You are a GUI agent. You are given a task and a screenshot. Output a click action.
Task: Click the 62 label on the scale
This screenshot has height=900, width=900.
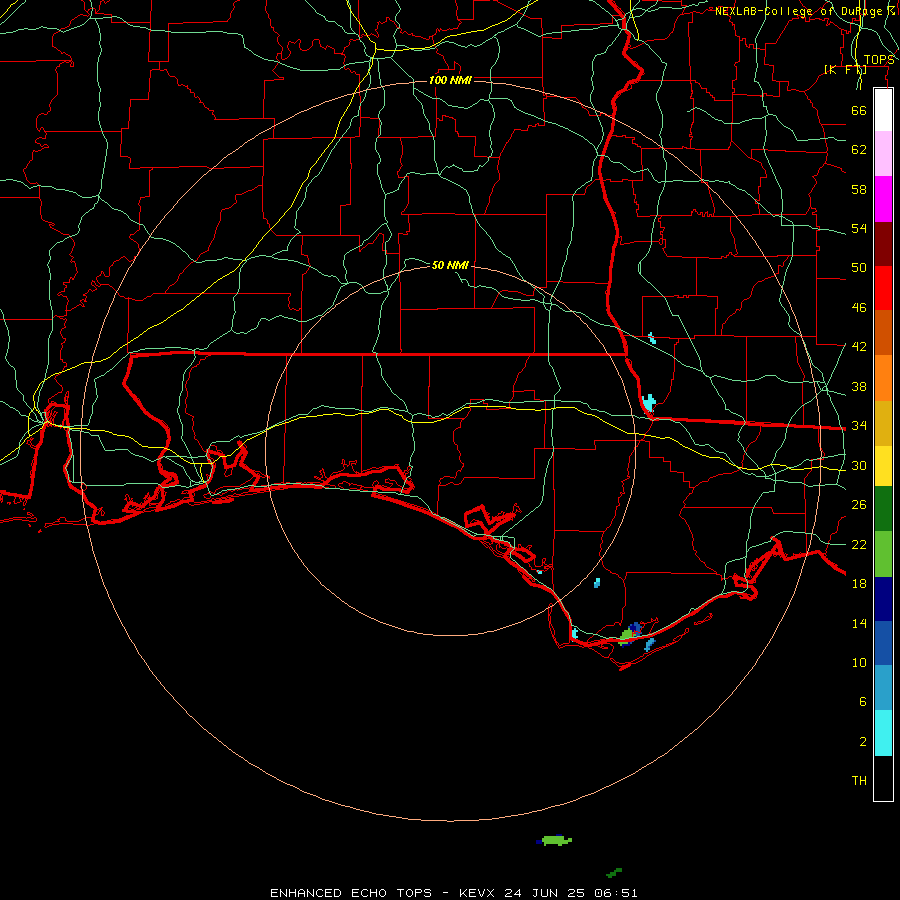859,149
